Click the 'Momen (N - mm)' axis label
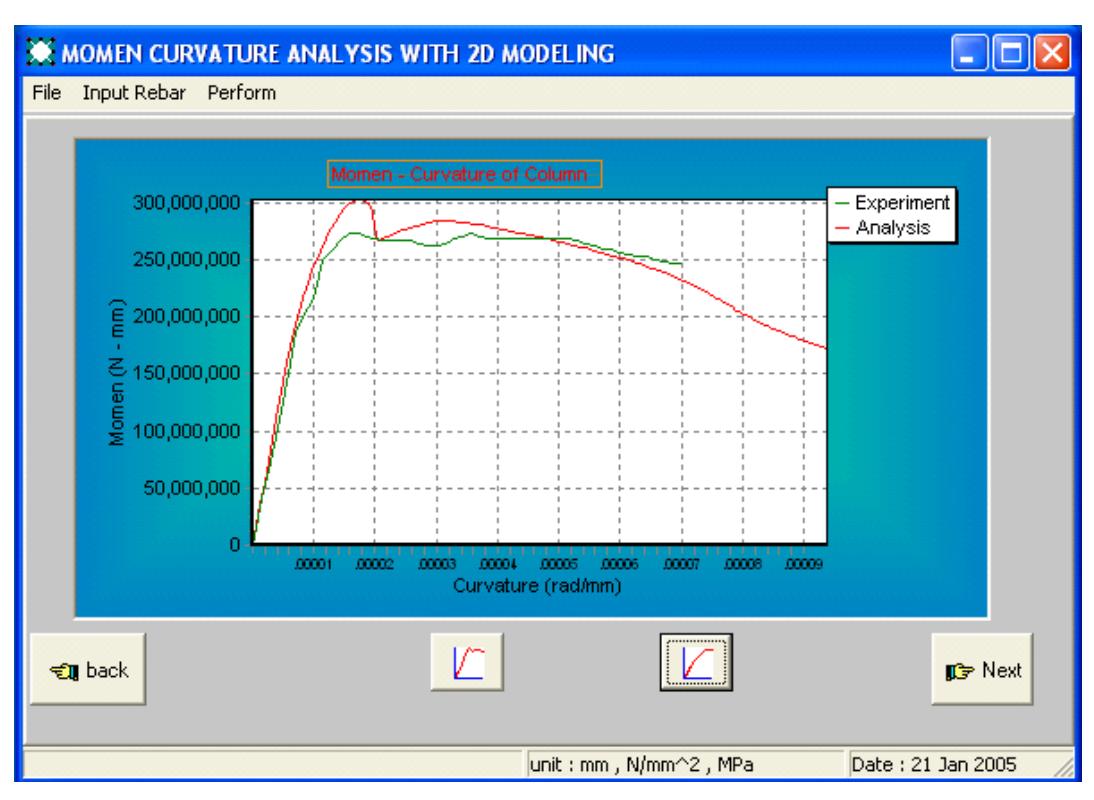The height and width of the screenshot is (800, 1094). coord(117,372)
